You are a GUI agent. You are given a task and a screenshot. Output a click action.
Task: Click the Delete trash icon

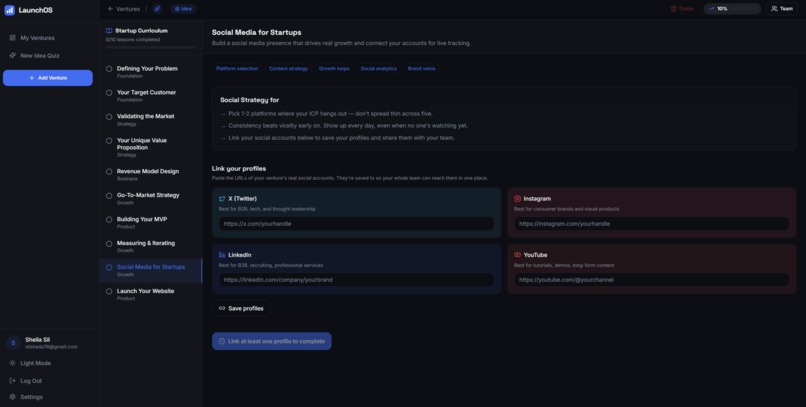pyautogui.click(x=673, y=9)
